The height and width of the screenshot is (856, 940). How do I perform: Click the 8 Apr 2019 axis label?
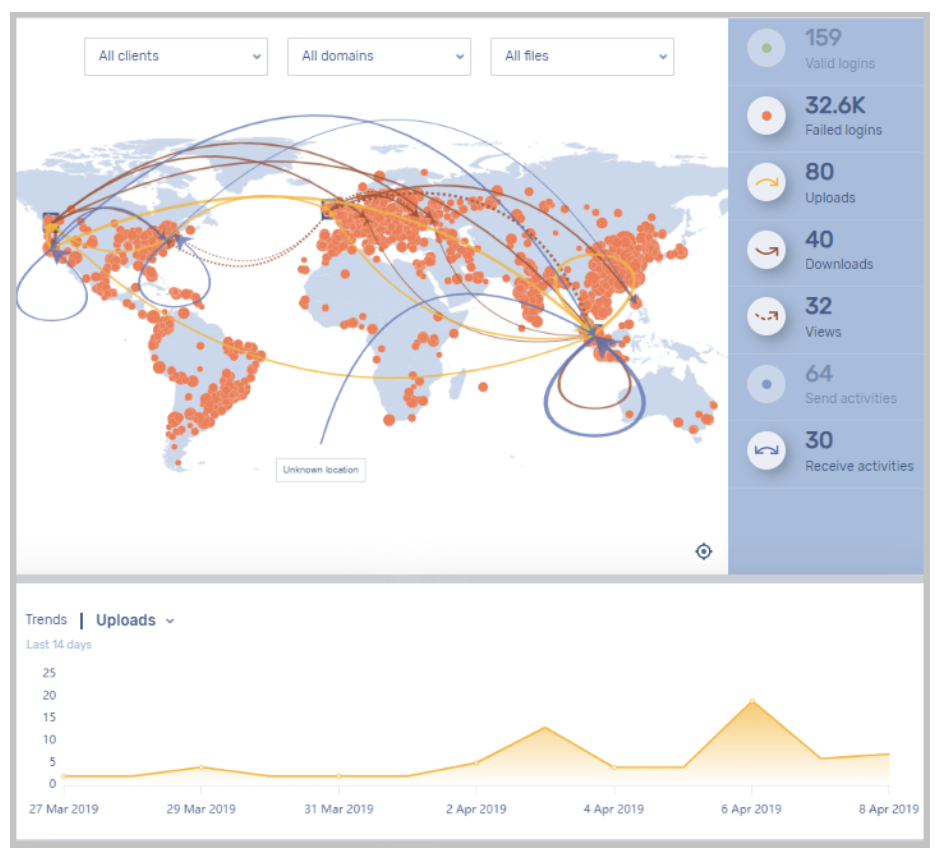[888, 809]
